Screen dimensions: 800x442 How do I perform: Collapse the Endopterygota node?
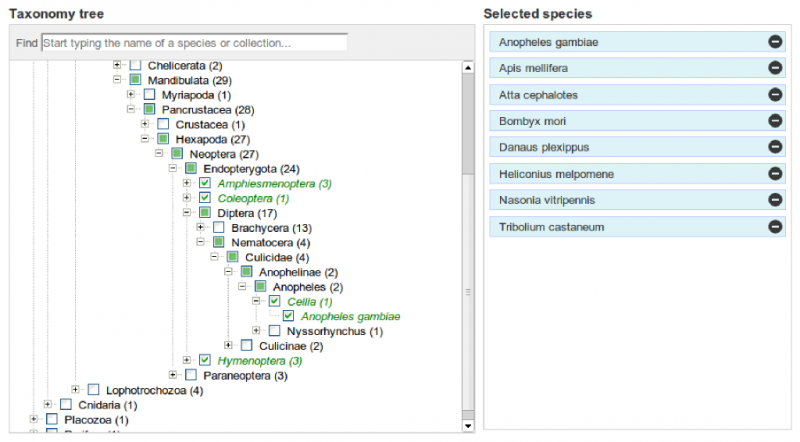pos(172,168)
